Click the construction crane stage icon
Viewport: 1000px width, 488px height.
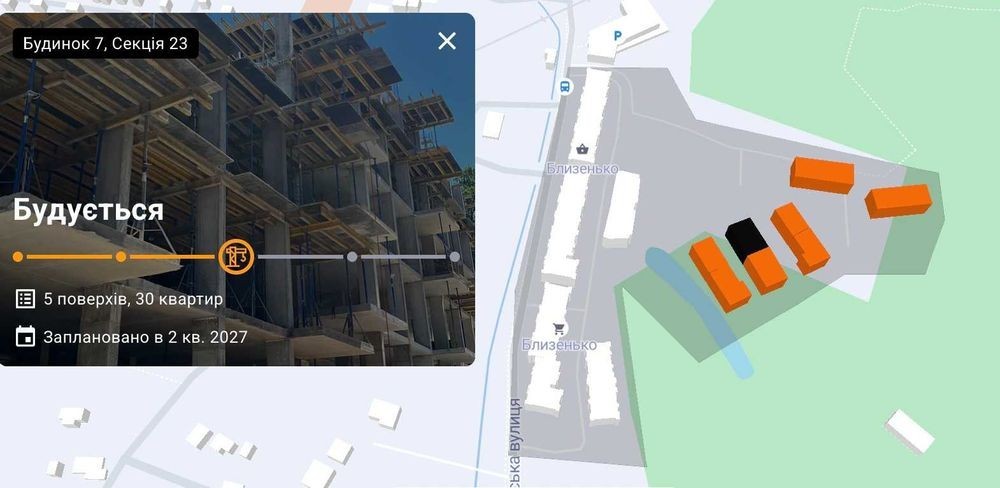236,256
